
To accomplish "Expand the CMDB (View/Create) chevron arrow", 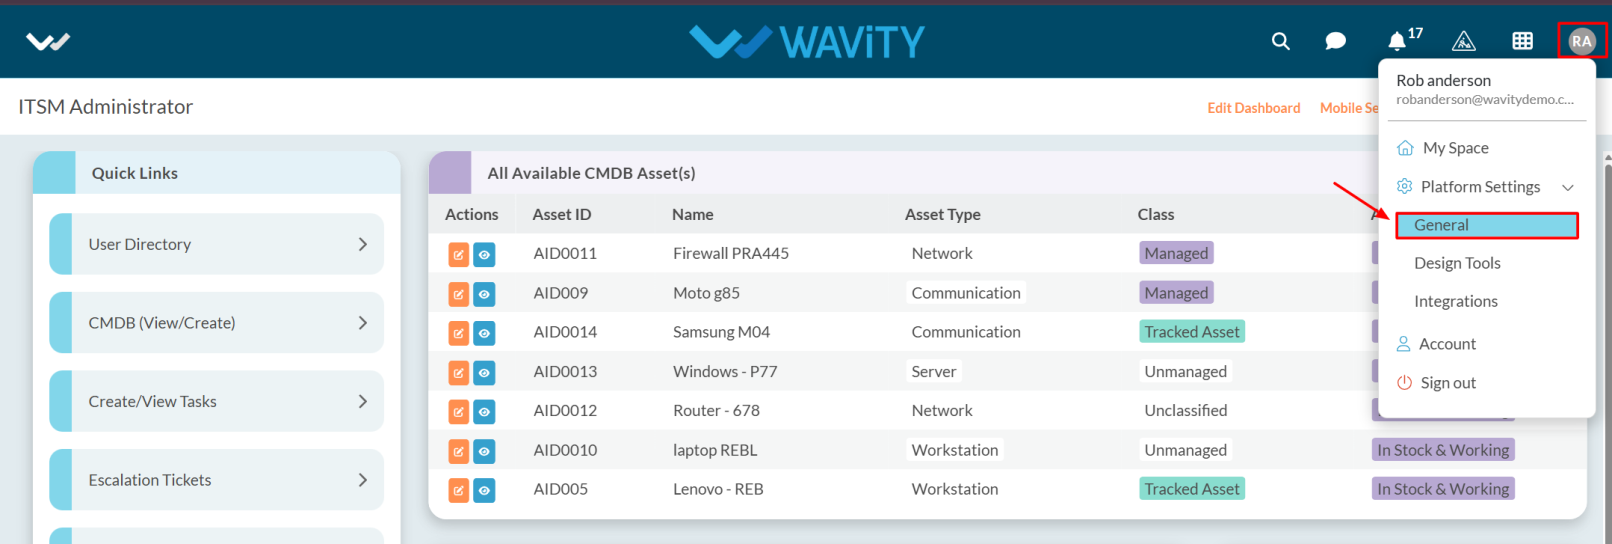I will (x=362, y=323).
